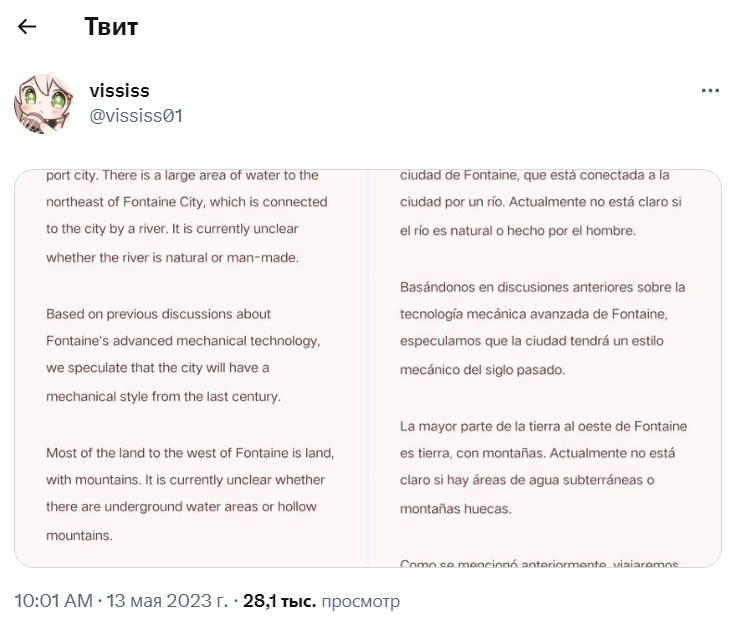Open the vississ display name profile

pos(119,91)
